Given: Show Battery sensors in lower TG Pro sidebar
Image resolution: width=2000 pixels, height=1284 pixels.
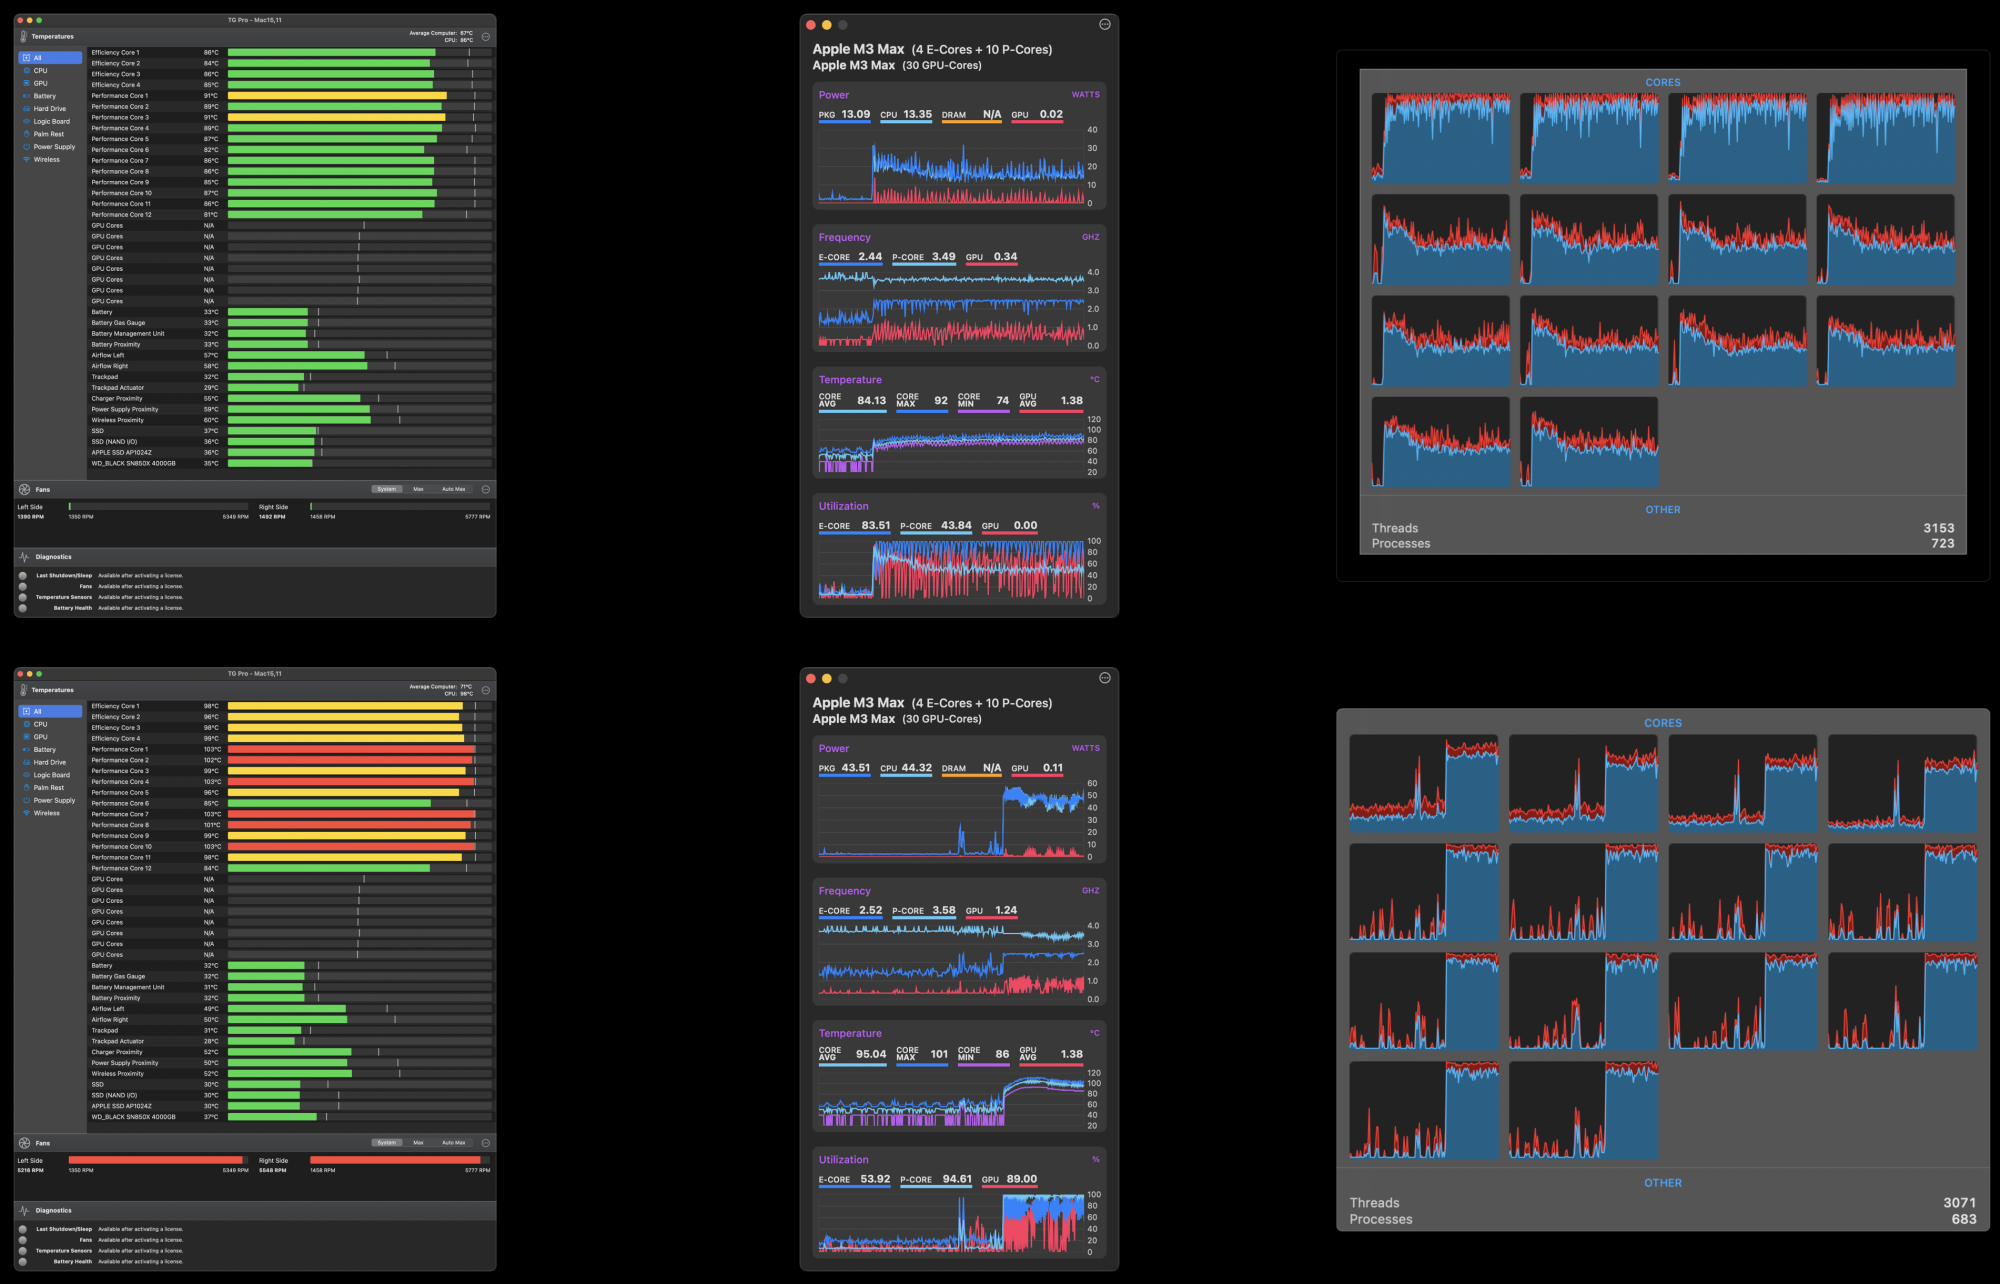Looking at the screenshot, I should pyautogui.click(x=50, y=750).
